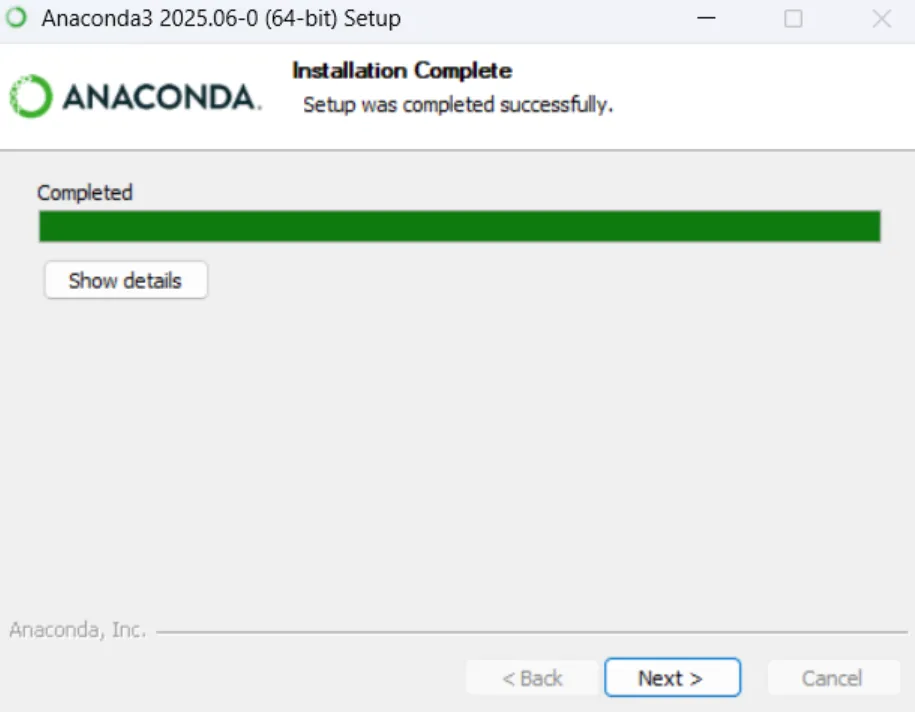Viewport: 915px width, 712px height.
Task: Click the greyed-out close X button
Action: tap(881, 19)
